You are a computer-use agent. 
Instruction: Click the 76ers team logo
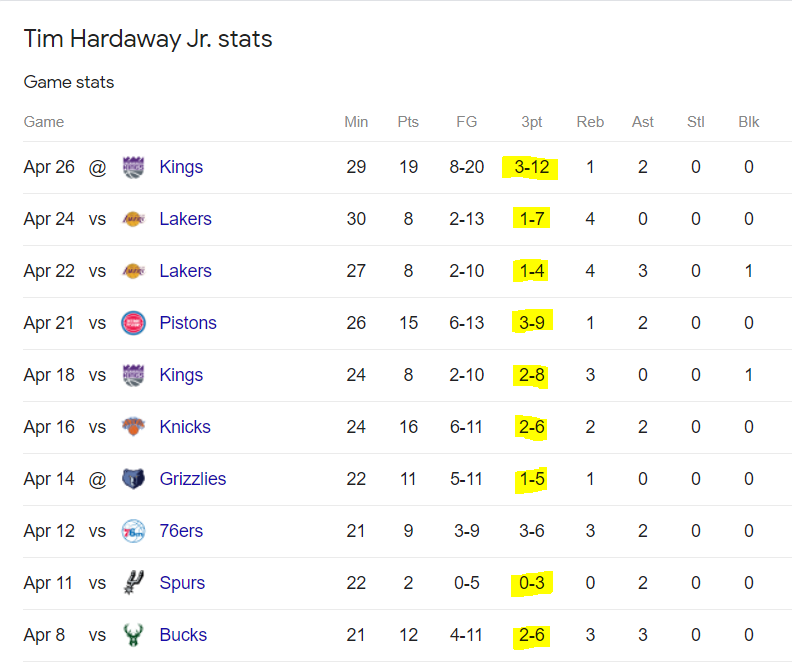(x=133, y=531)
